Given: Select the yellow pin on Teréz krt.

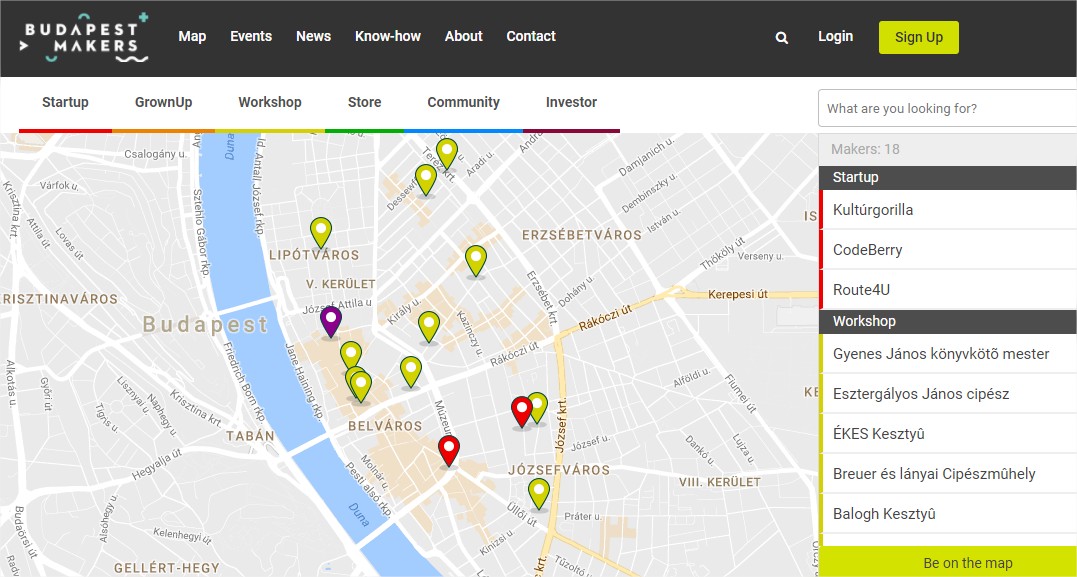Looking at the screenshot, I should (x=446, y=154).
